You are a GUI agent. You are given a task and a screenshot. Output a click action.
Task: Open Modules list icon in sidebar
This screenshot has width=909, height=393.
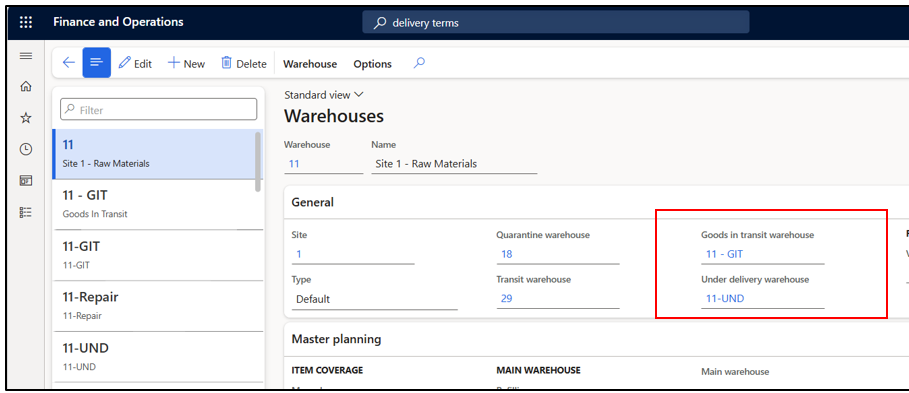pyautogui.click(x=26, y=212)
